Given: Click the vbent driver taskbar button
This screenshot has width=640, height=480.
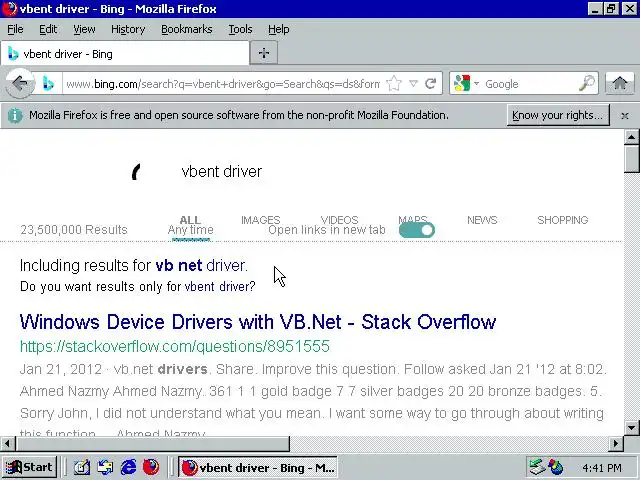Looking at the screenshot, I should click(x=258, y=467).
